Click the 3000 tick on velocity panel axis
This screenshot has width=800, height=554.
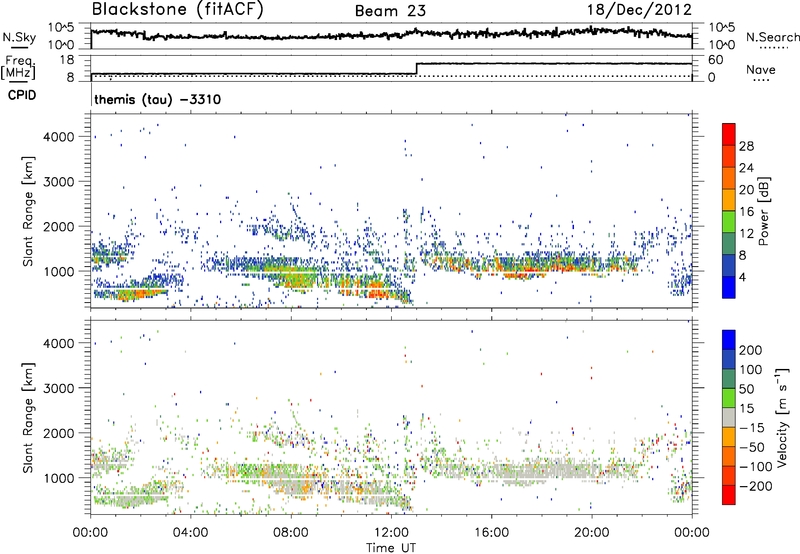(59, 388)
